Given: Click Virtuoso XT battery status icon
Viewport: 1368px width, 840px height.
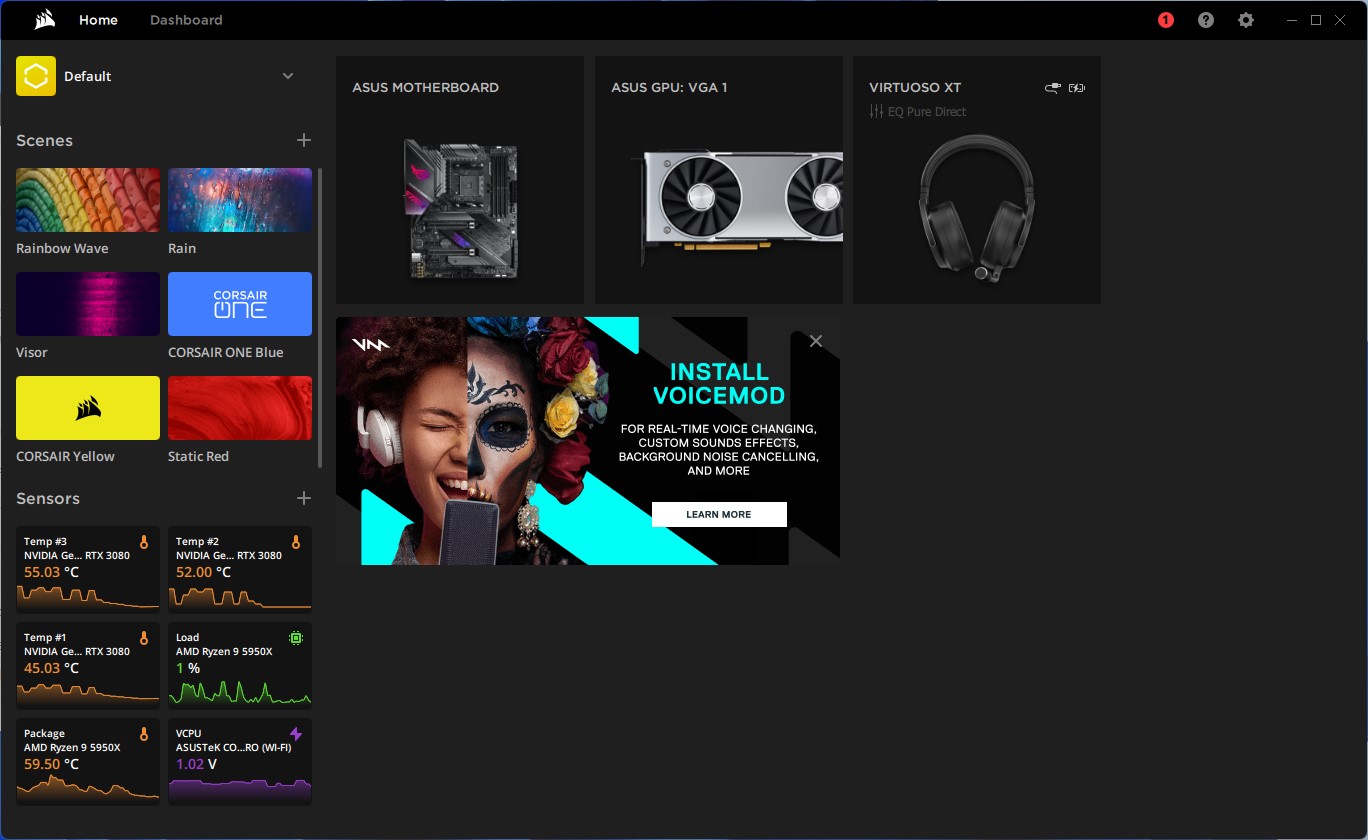Looking at the screenshot, I should pos(1077,88).
